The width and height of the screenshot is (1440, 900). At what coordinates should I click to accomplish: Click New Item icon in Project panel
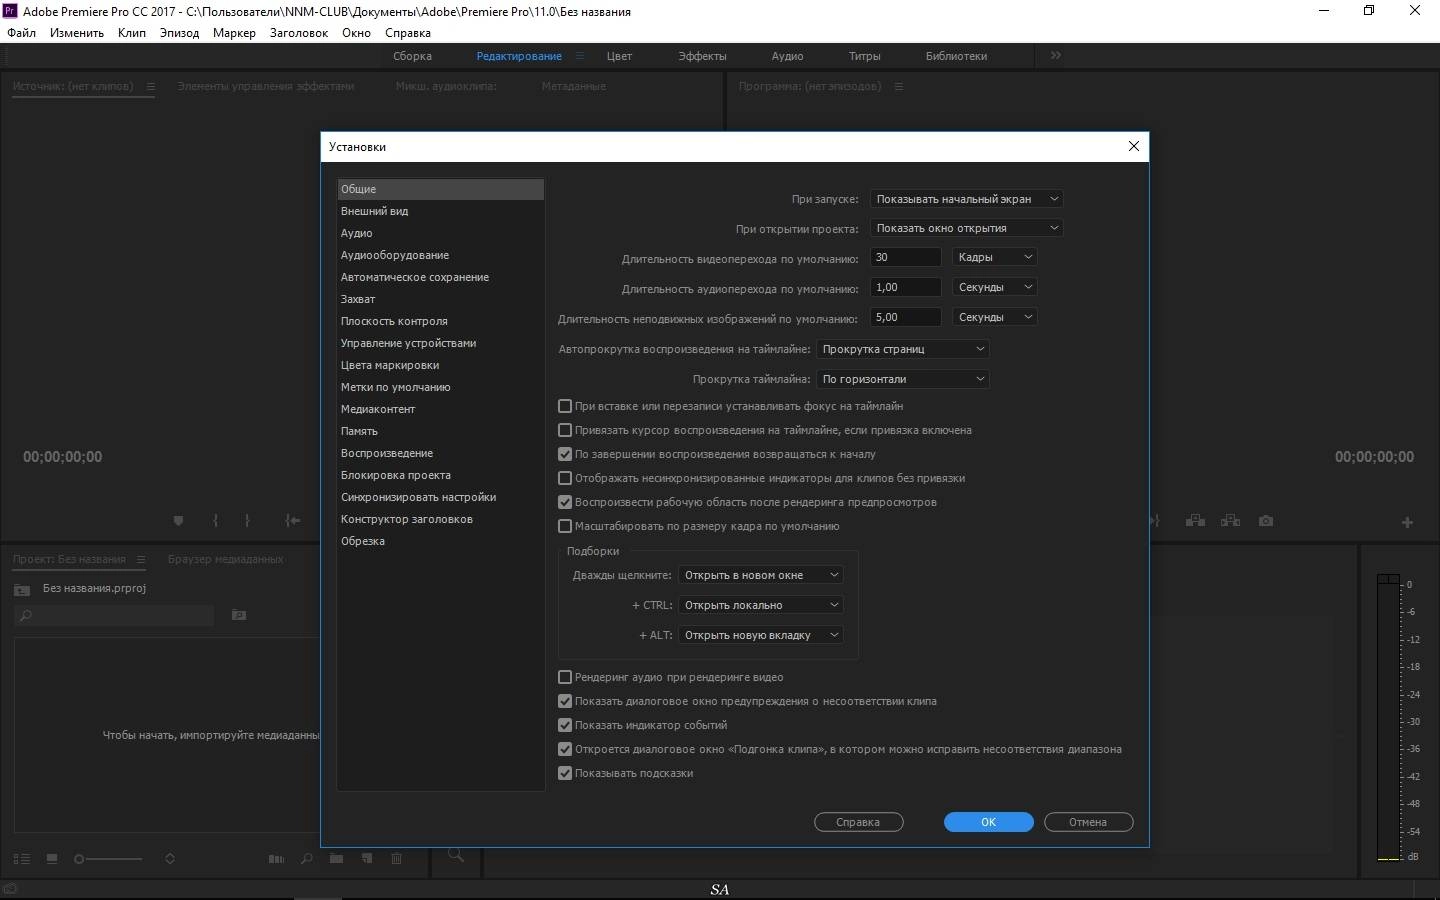coord(367,859)
